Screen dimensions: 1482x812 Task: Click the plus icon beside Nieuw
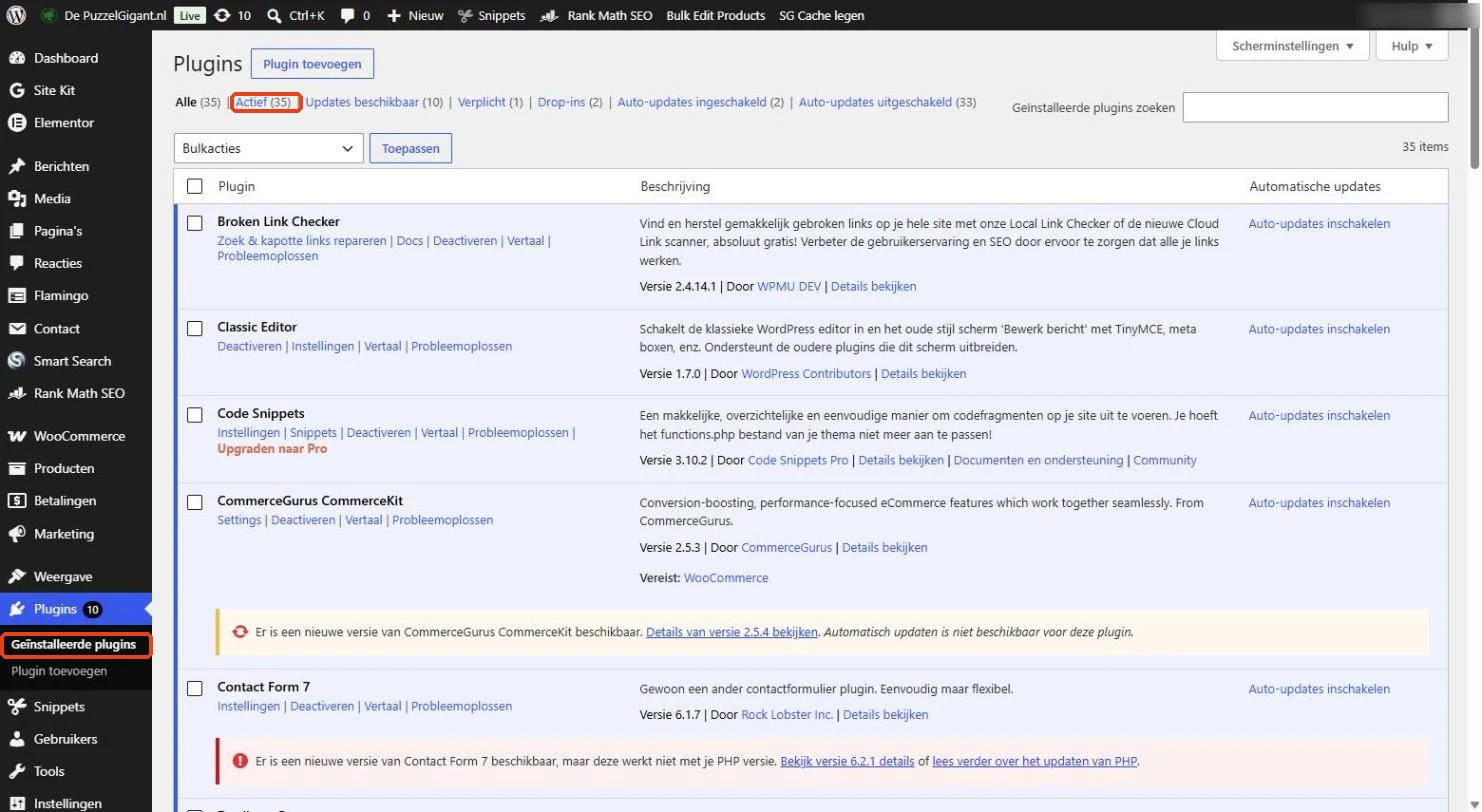[x=394, y=15]
